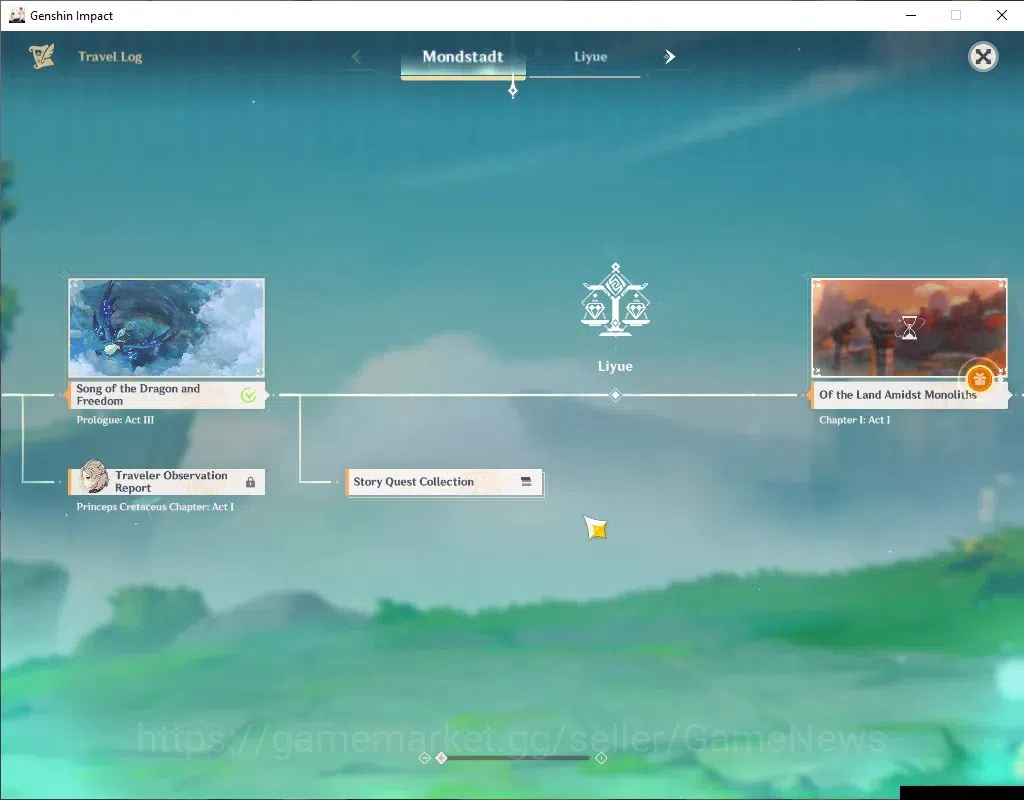Click the lock icon on Traveler Observation Report
Screen dimensions: 1024x800
click(x=250, y=482)
